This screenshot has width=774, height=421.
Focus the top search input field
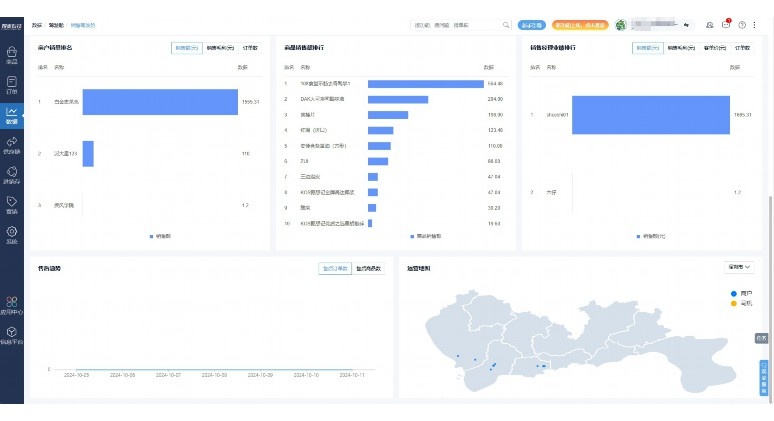457,25
